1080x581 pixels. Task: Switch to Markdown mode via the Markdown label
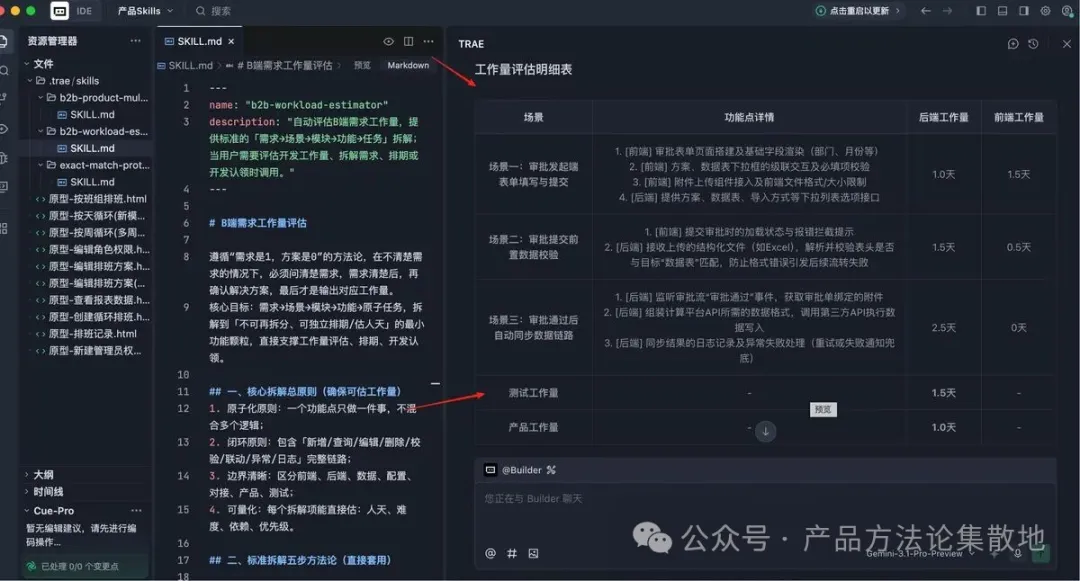pos(409,64)
